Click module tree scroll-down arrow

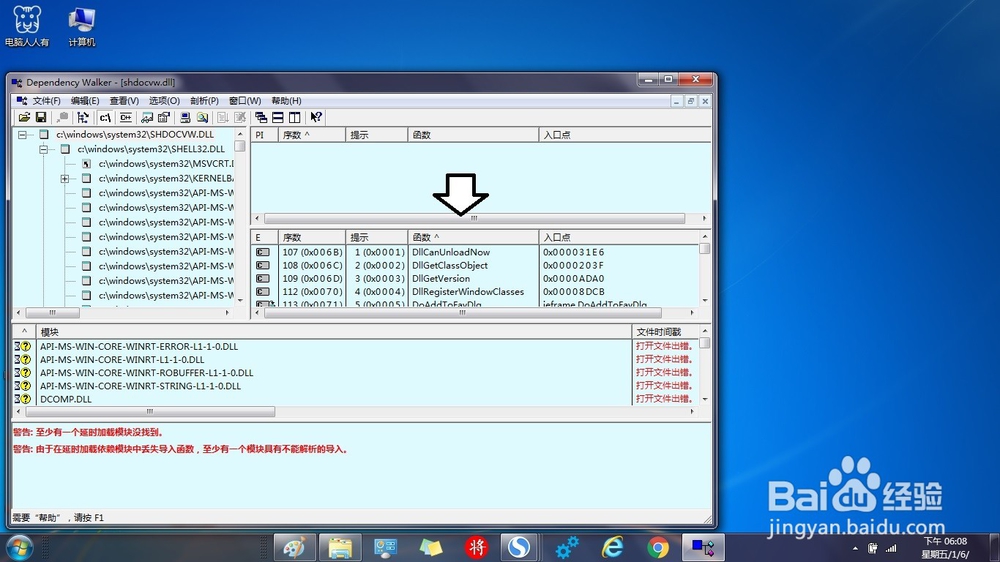coord(240,300)
